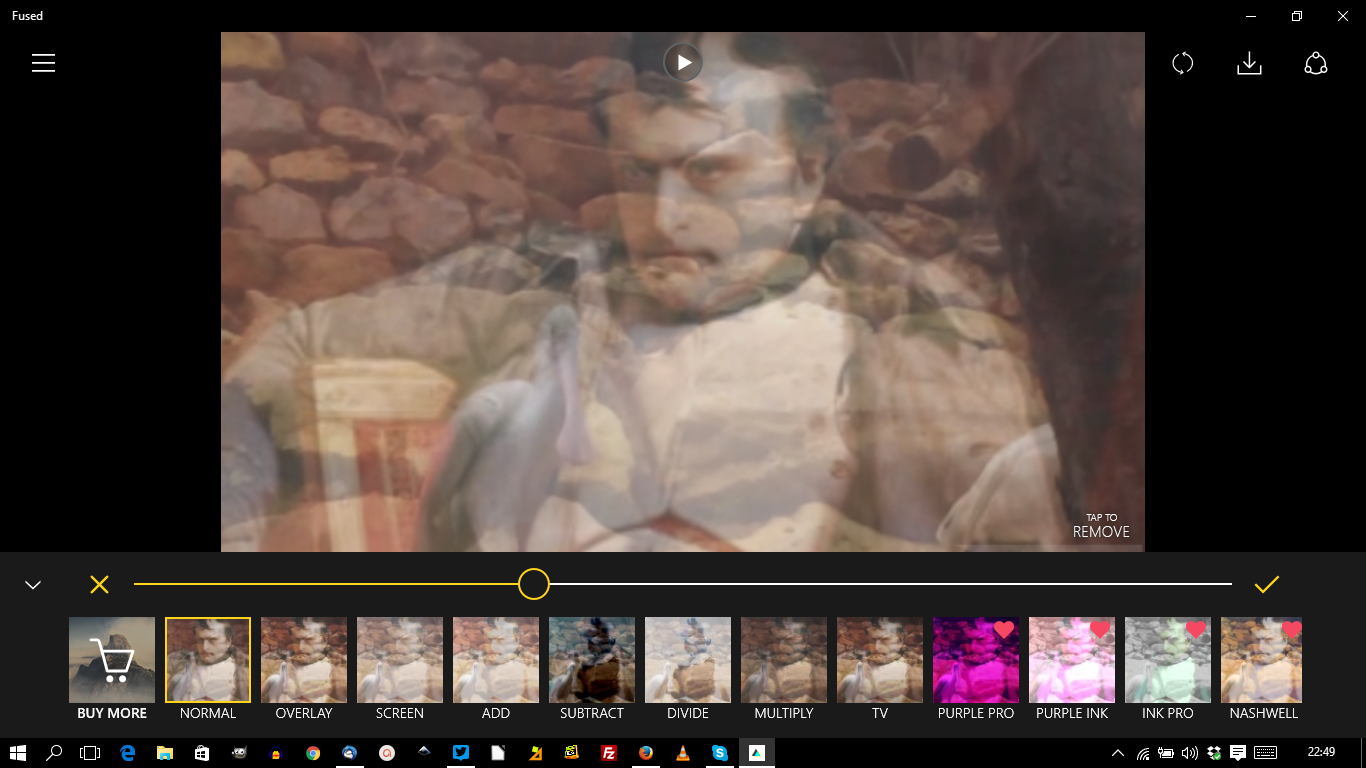Launch Firefox from the taskbar
Image resolution: width=1366 pixels, height=768 pixels.
point(646,752)
